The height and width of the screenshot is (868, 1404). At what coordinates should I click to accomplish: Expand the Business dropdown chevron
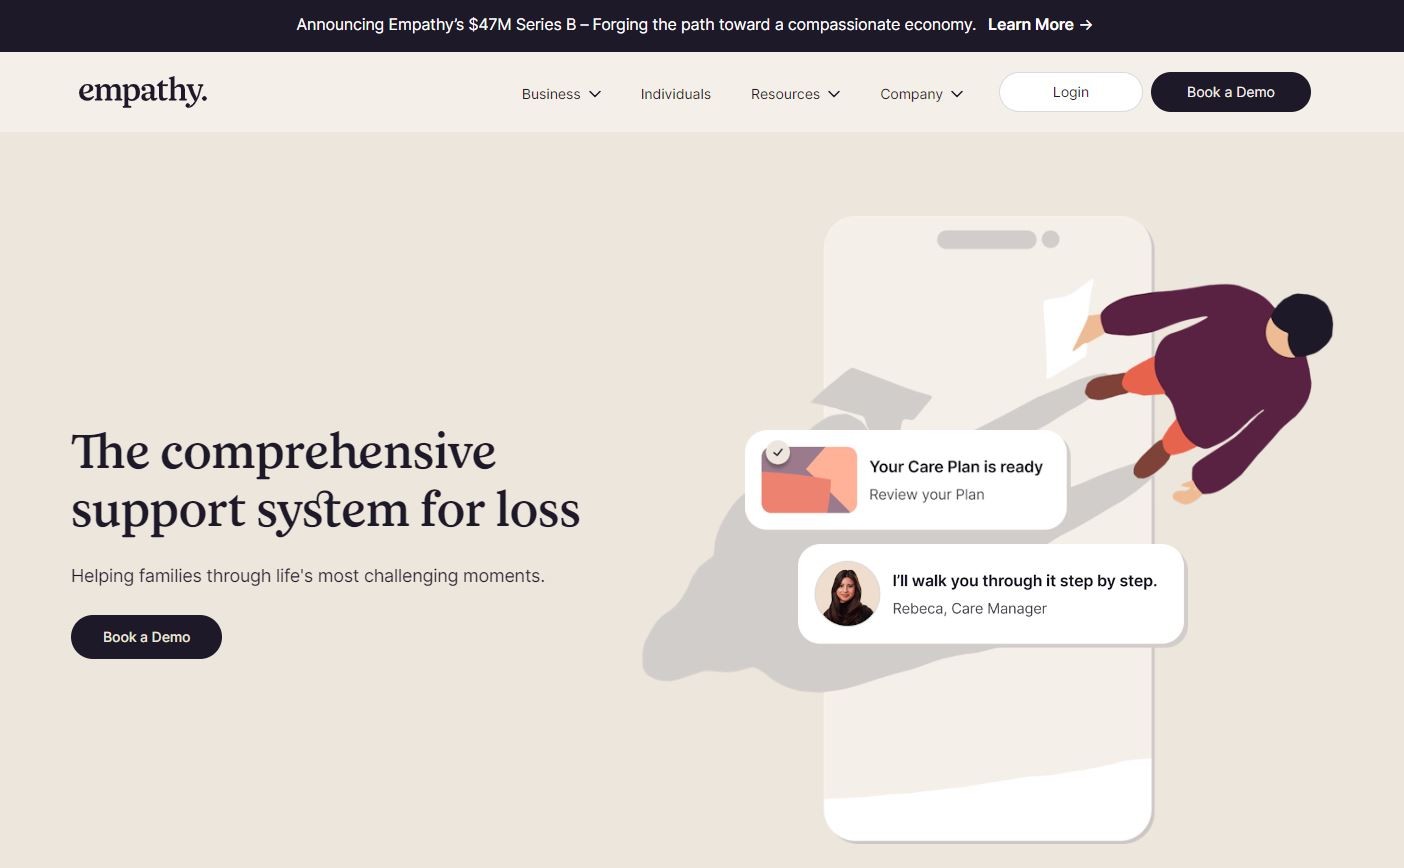pos(595,94)
